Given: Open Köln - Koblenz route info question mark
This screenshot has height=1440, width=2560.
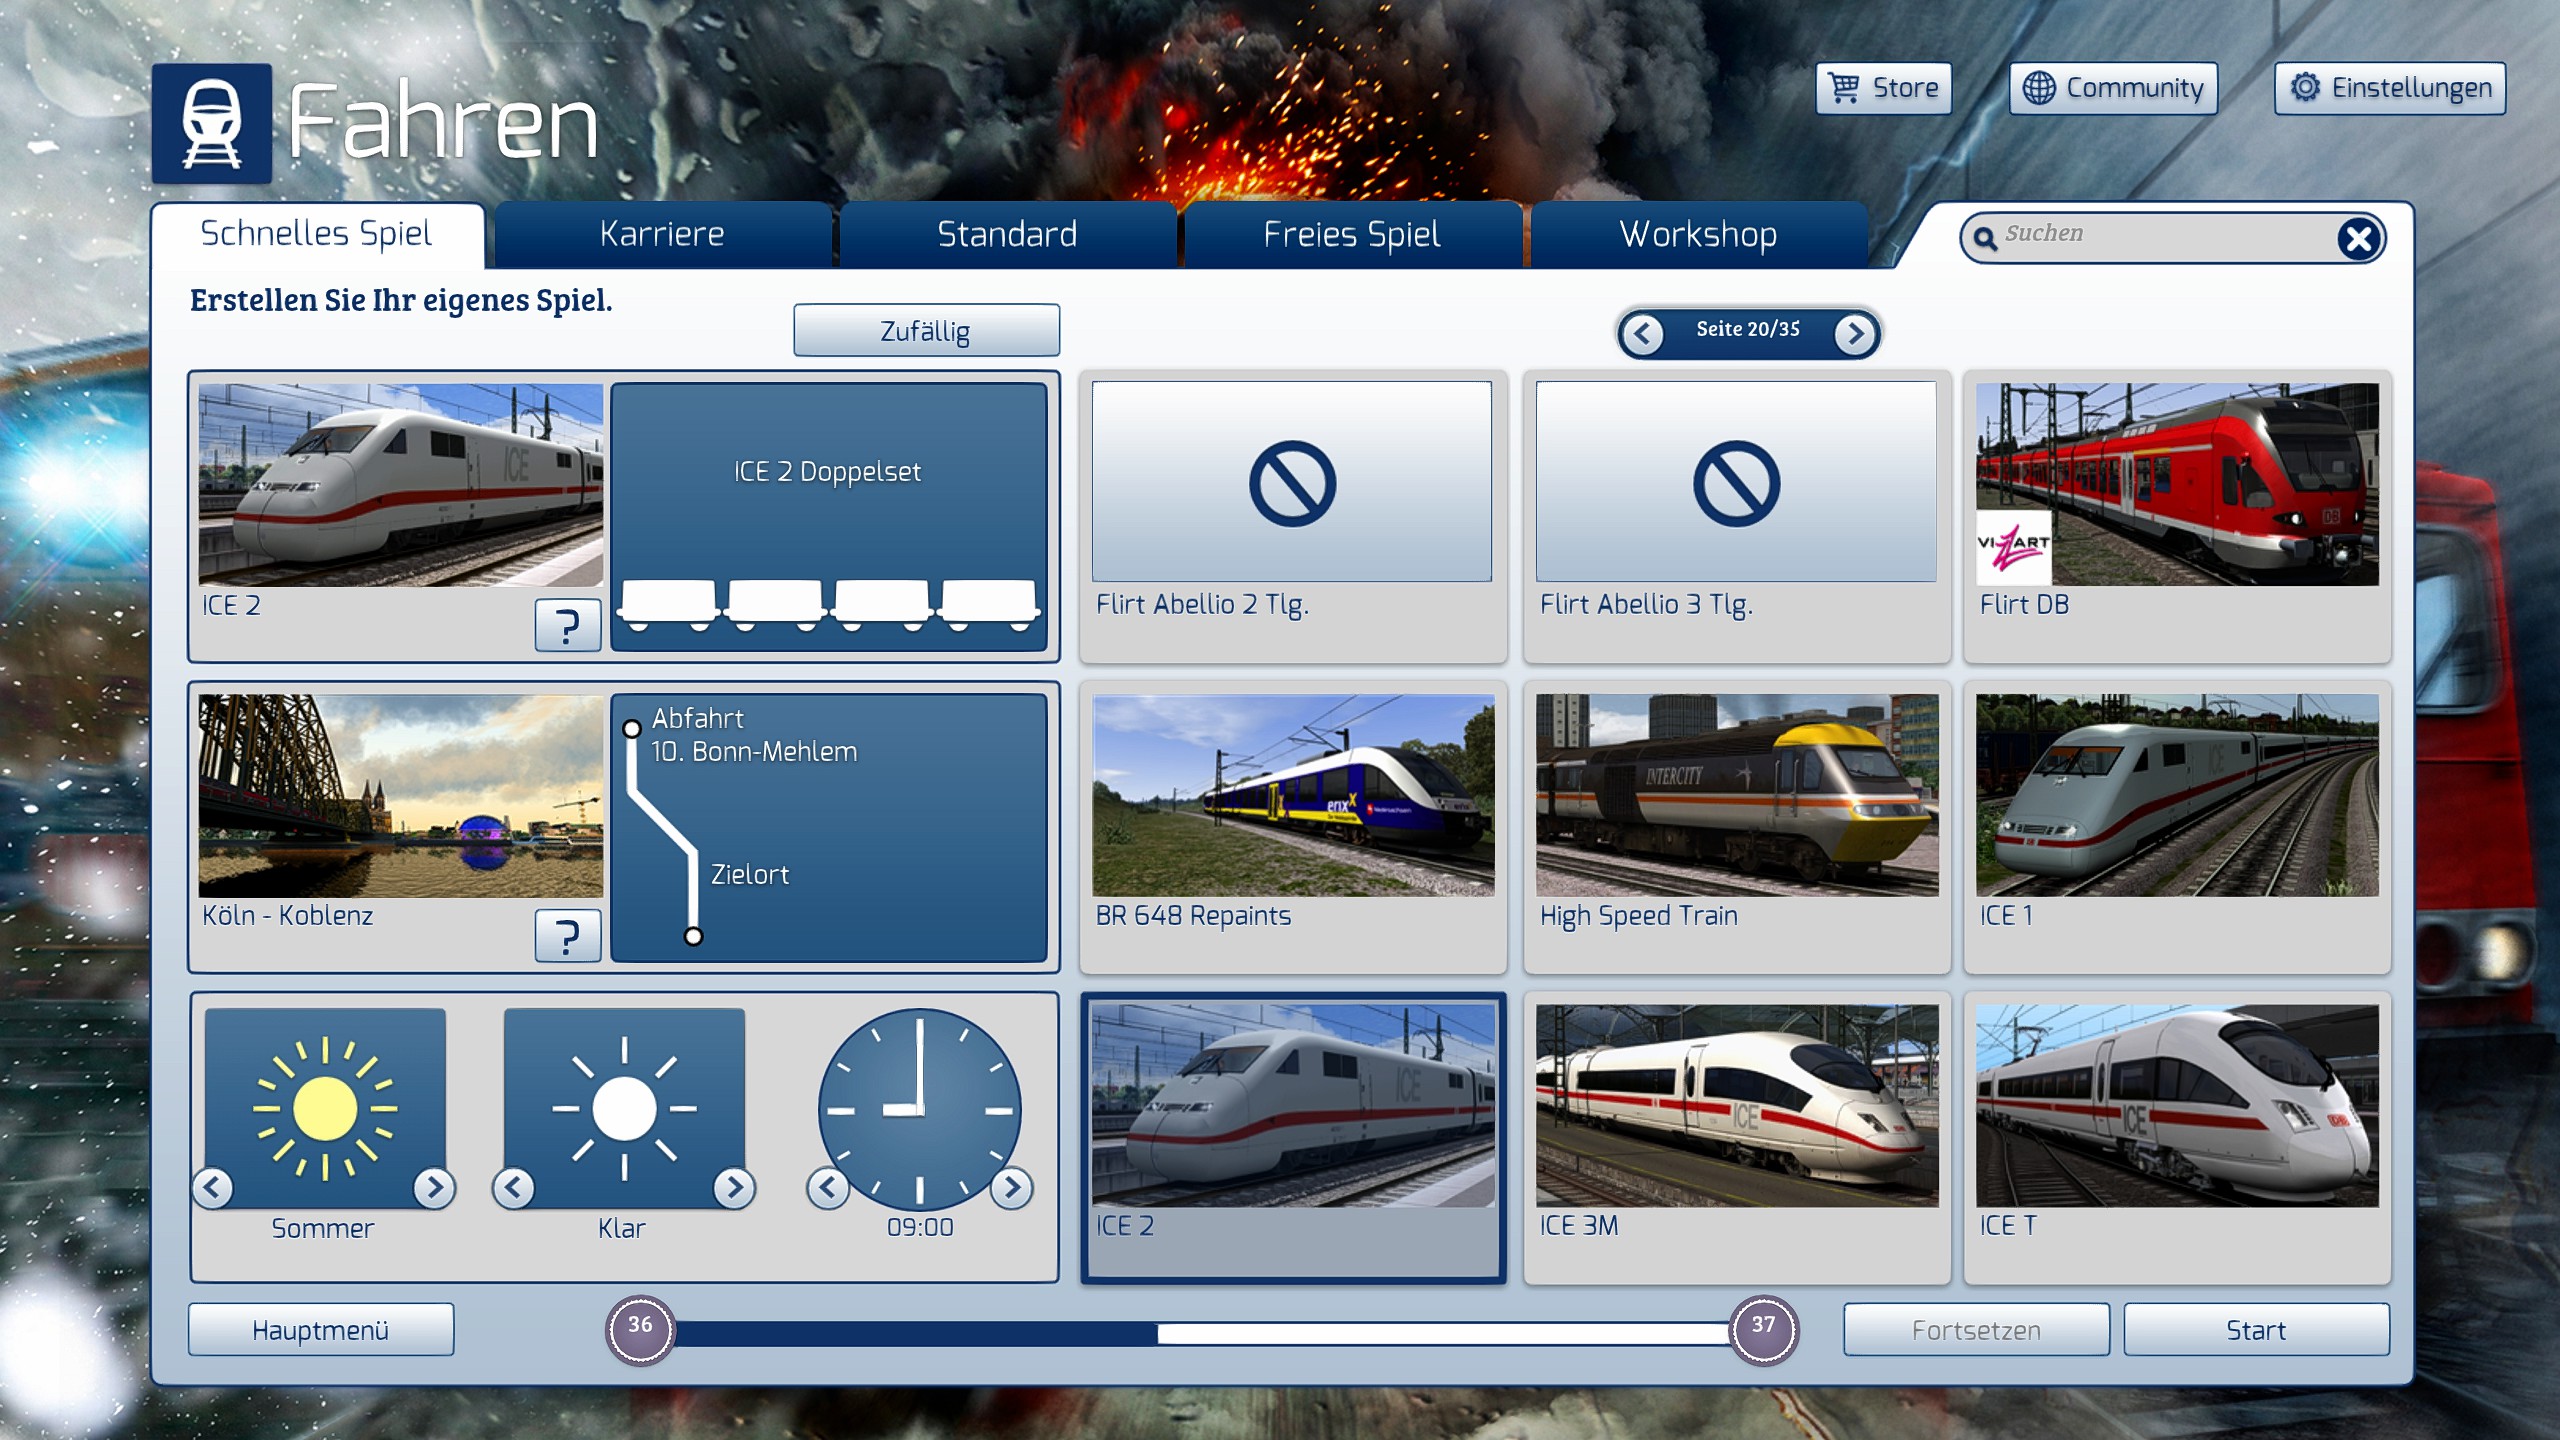Looking at the screenshot, I should pos(567,936).
